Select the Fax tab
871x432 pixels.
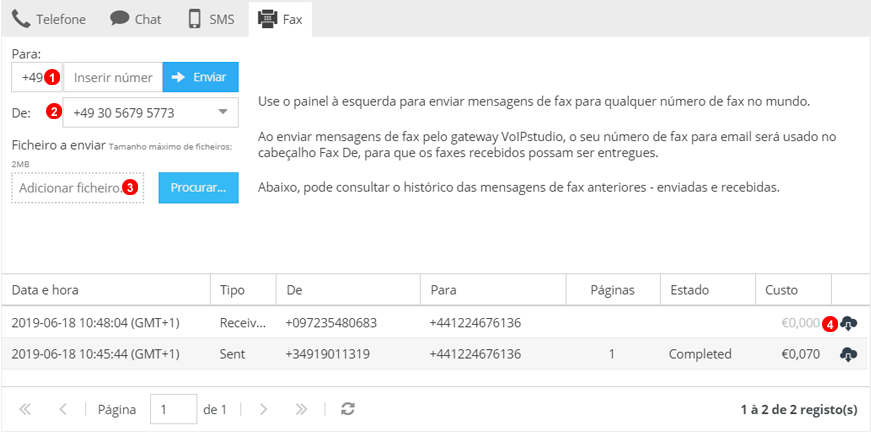(281, 19)
